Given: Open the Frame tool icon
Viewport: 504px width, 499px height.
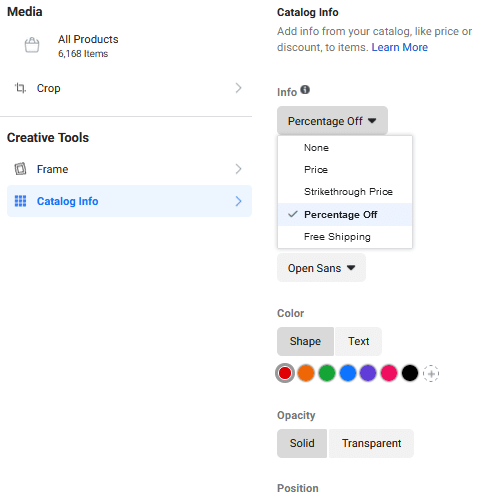Looking at the screenshot, I should (x=20, y=169).
